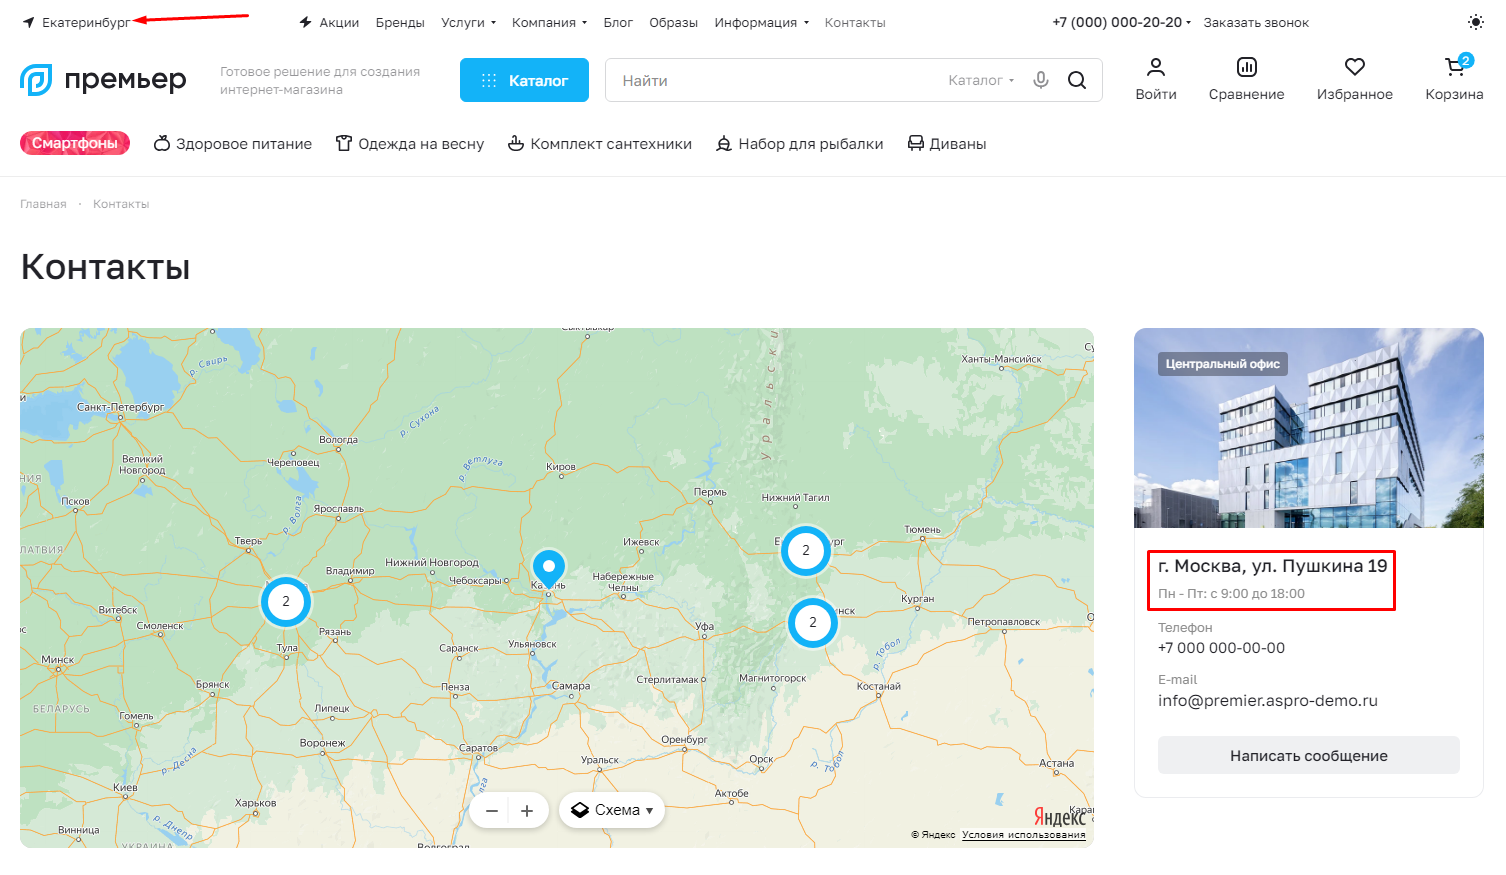Expand the phone number +7 (000) 000-20-20 dropdown
Image resolution: width=1506 pixels, height=875 pixels.
click(x=1122, y=22)
